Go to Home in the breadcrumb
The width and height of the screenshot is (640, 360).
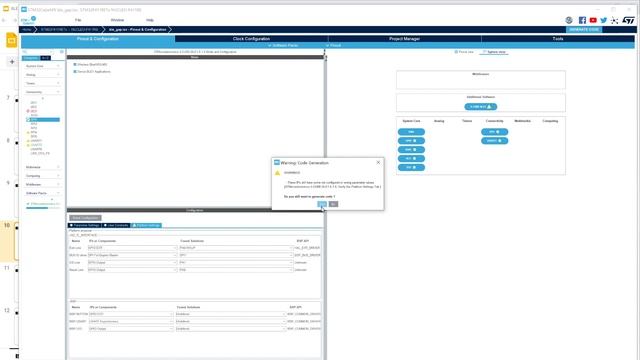pyautogui.click(x=27, y=29)
